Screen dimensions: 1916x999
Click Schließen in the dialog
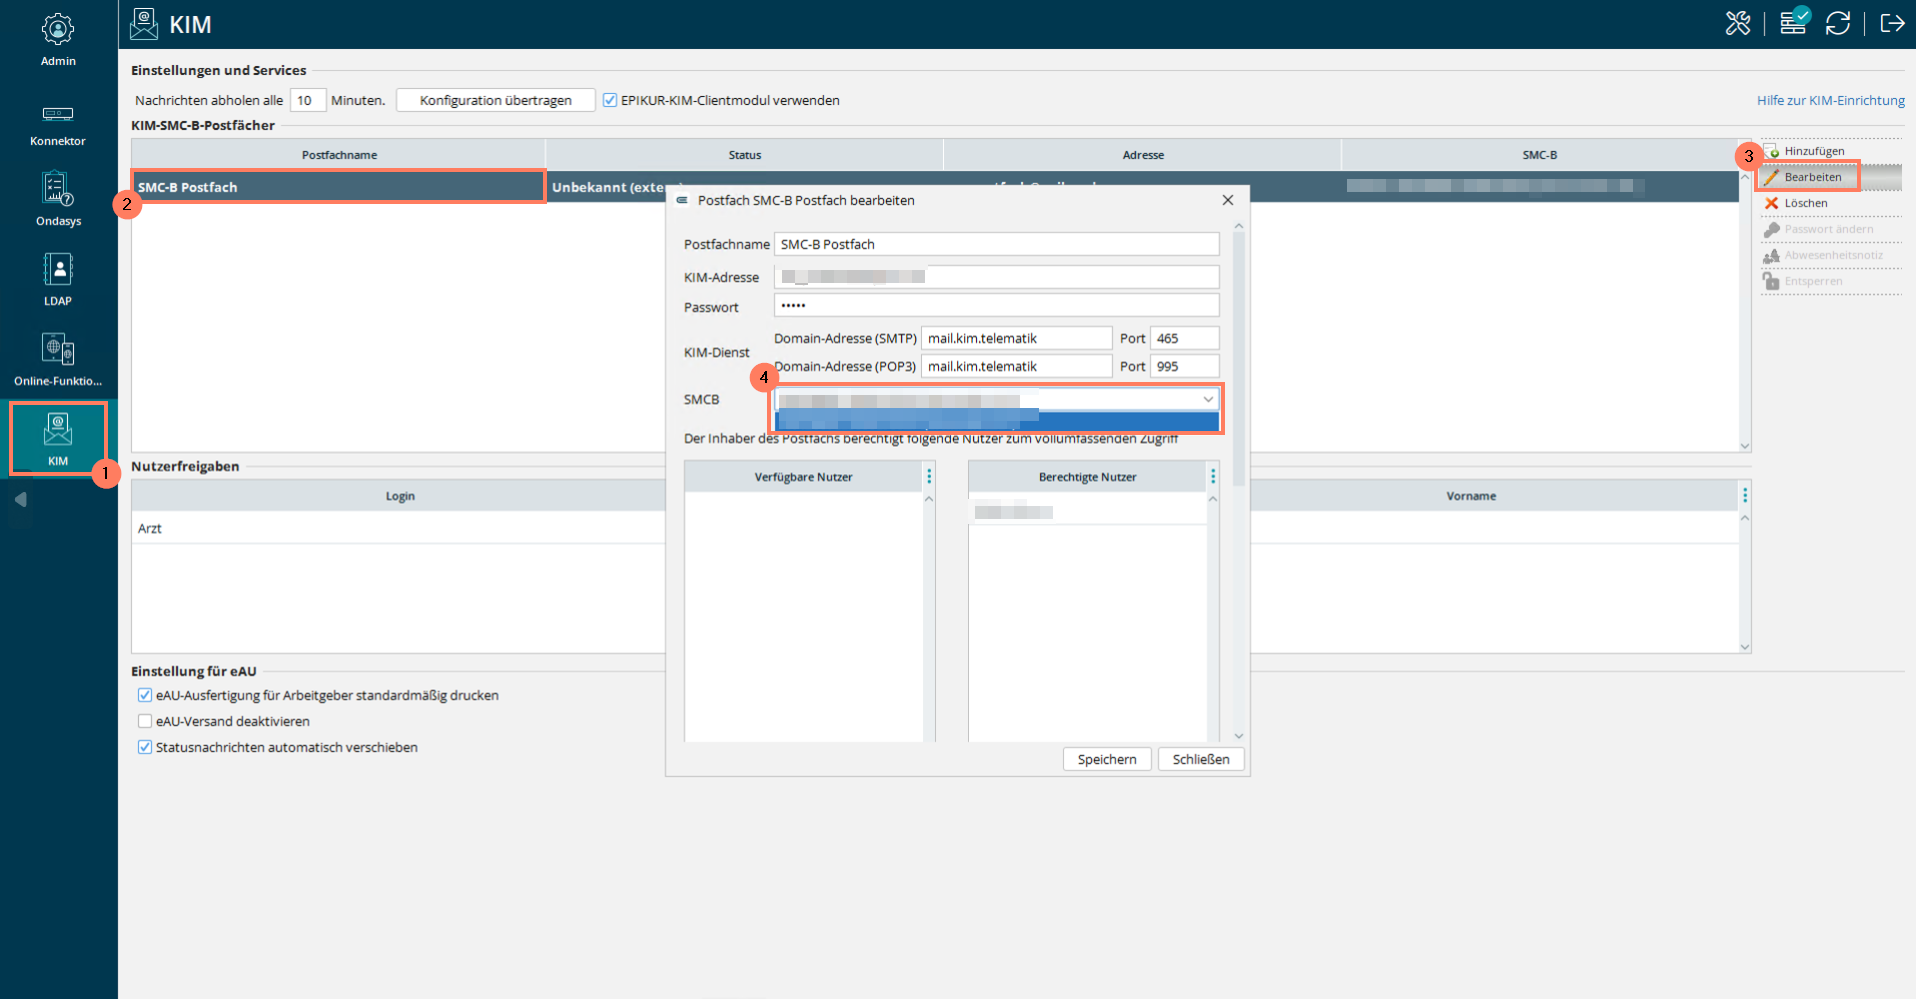[1201, 759]
